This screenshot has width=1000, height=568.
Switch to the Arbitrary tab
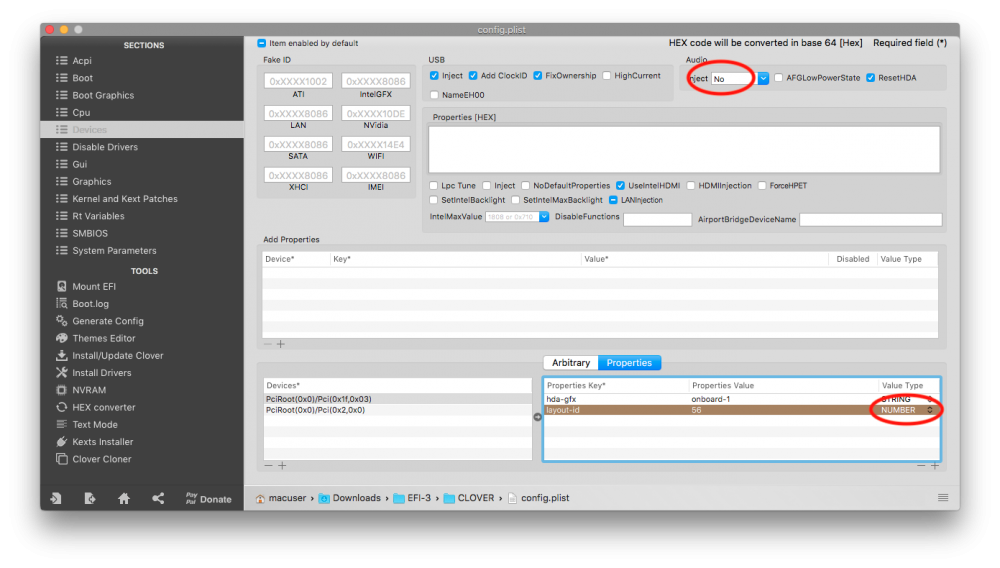tap(571, 363)
